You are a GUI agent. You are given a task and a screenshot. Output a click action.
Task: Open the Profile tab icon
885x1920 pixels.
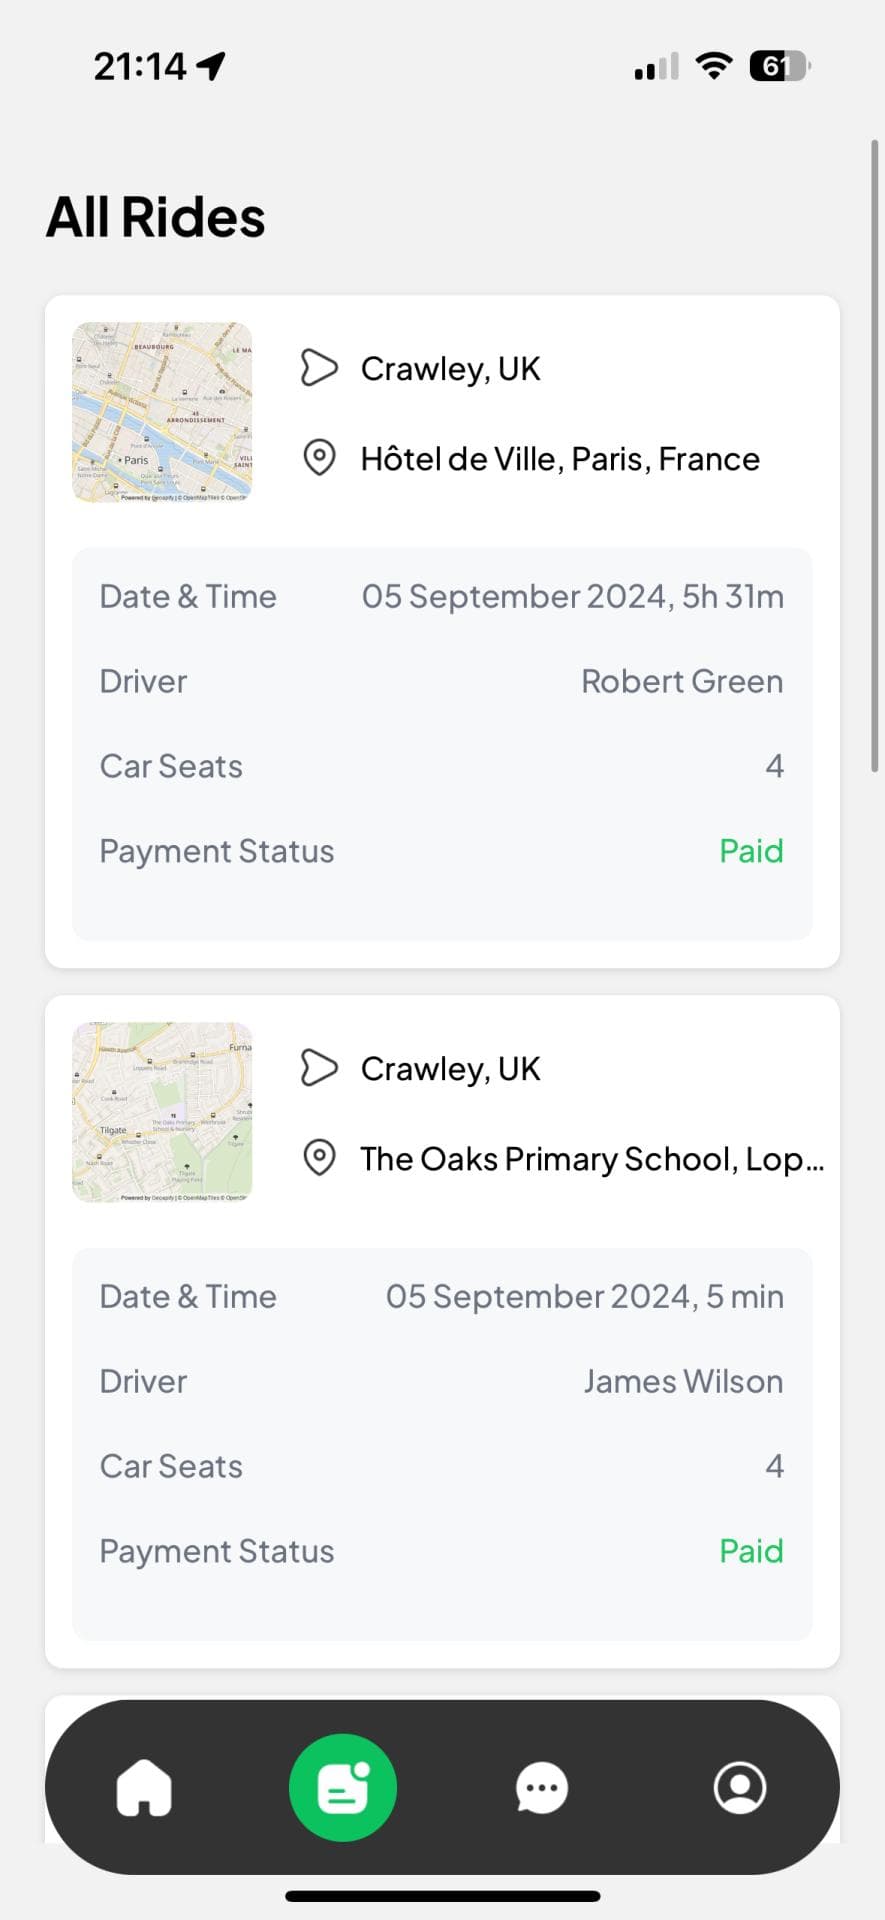(x=740, y=1787)
